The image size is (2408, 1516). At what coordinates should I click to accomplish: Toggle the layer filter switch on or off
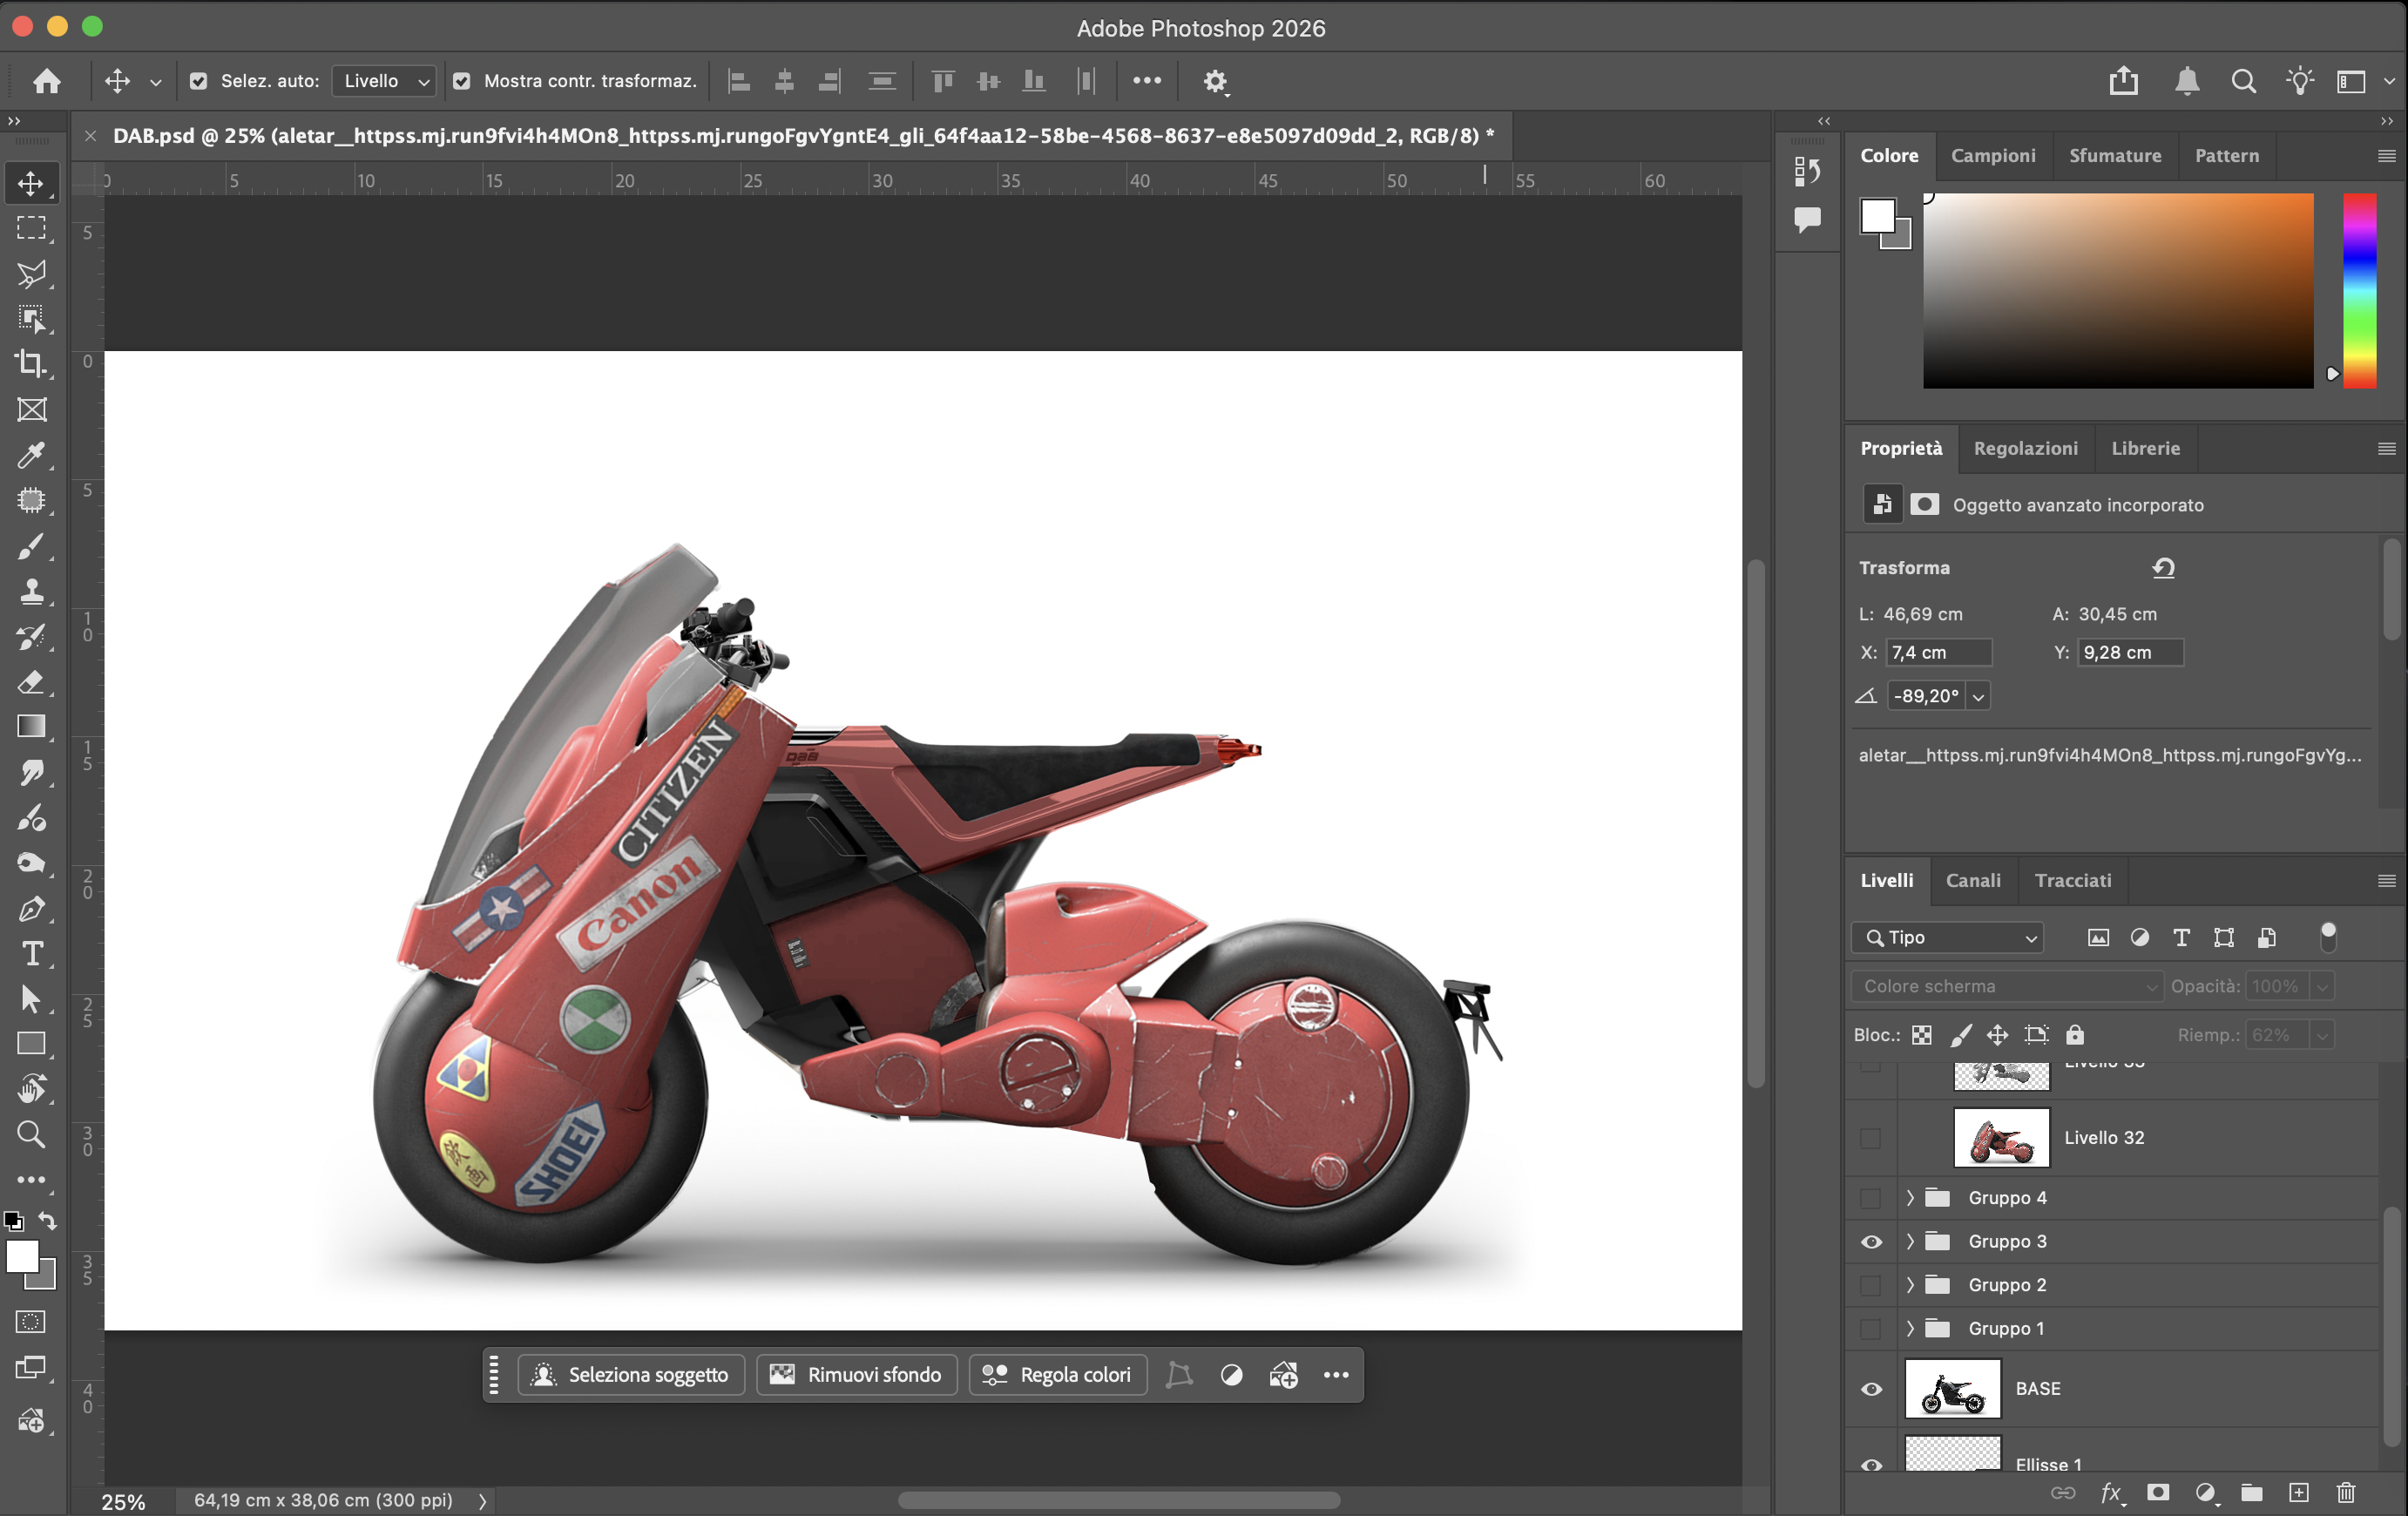2328,937
